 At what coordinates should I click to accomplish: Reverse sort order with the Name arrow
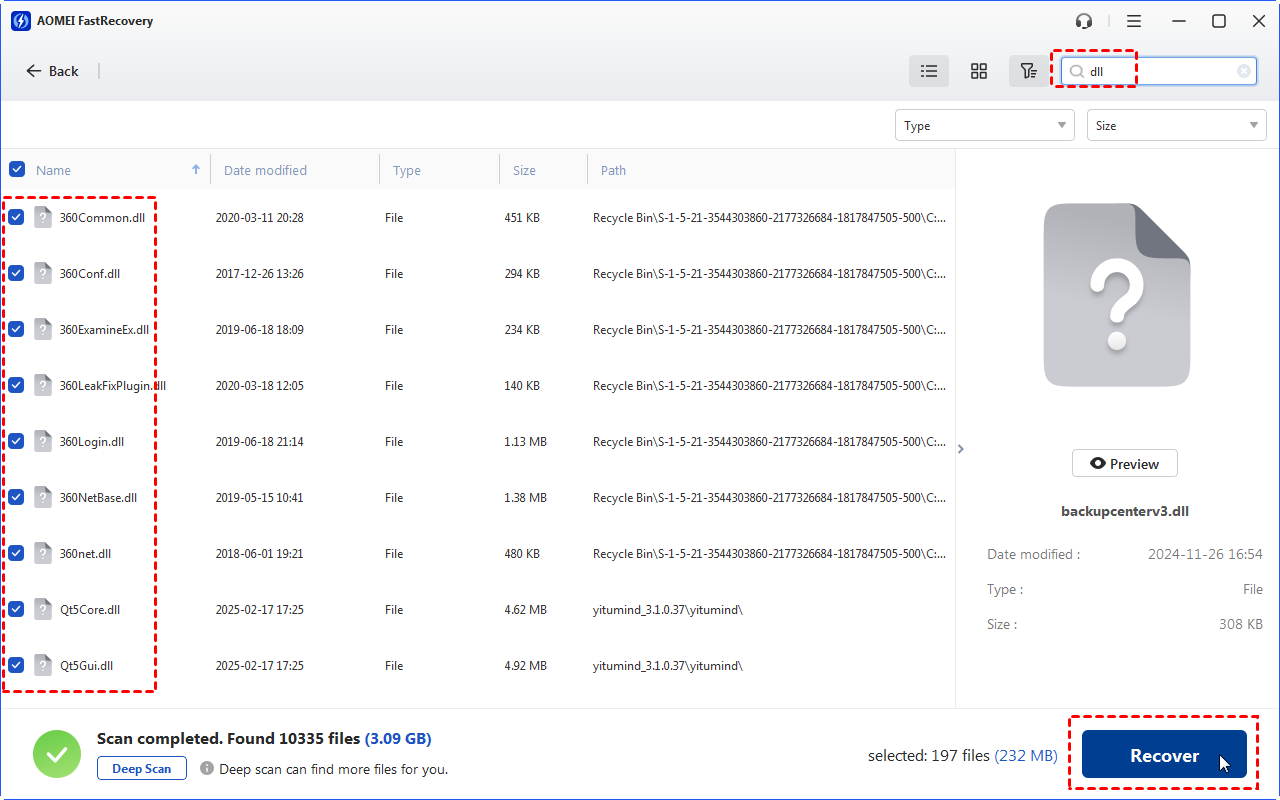tap(196, 170)
